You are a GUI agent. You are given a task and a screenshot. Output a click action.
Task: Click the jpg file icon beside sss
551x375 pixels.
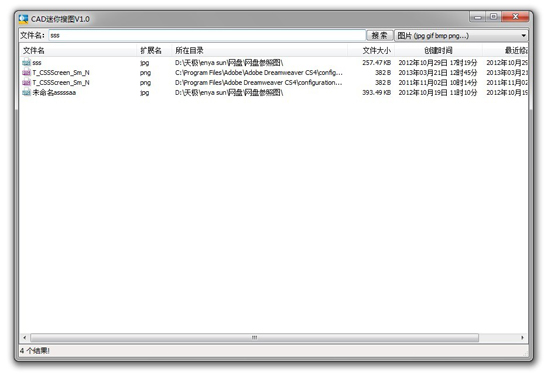coord(26,63)
